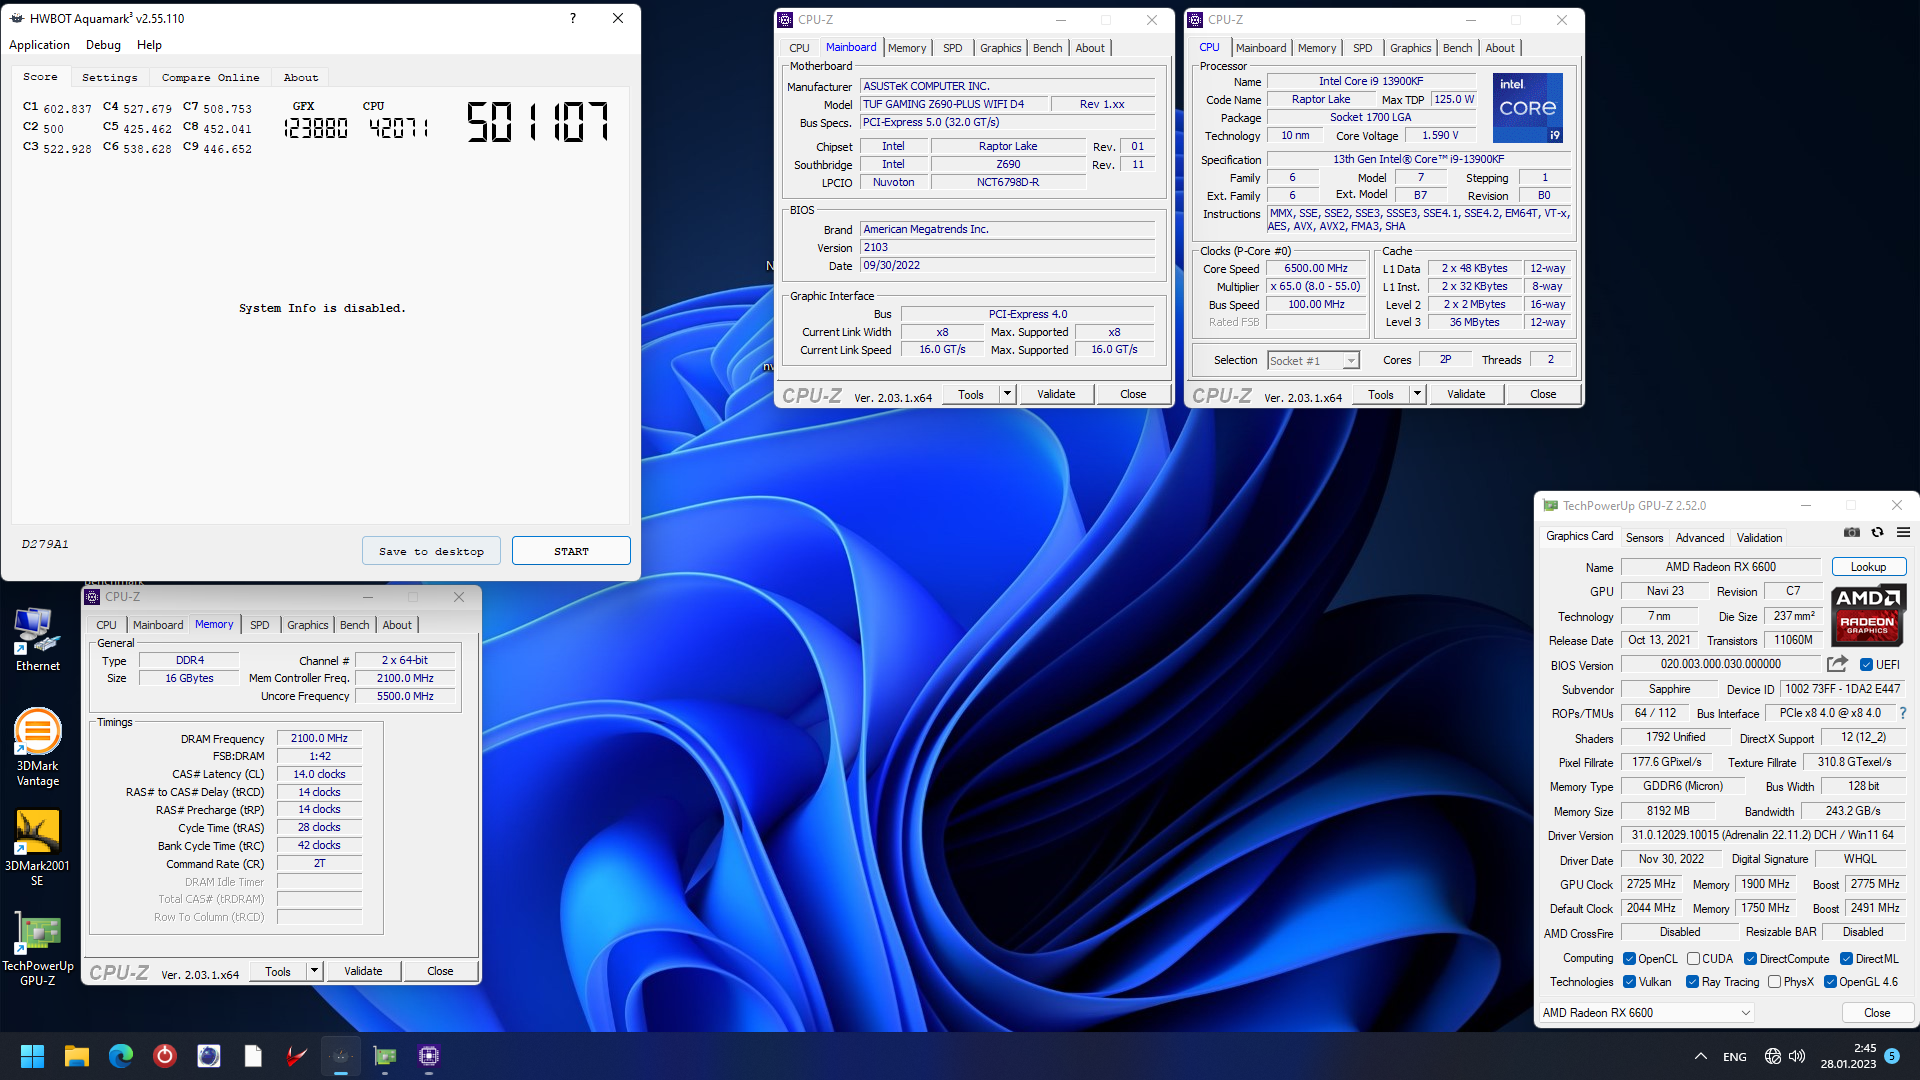The width and height of the screenshot is (1920, 1080).
Task: Toggle the UEFI checkbox in GPU-Z
Action: coord(1866,664)
